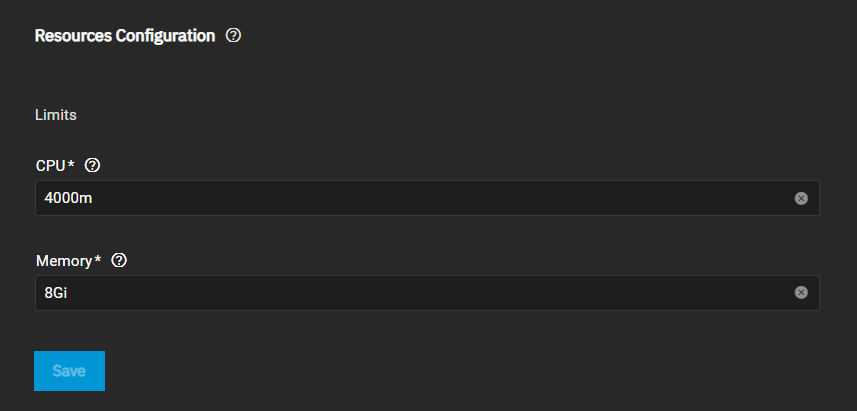The height and width of the screenshot is (411, 857).
Task: Click the CPU field label
Action: 50,165
